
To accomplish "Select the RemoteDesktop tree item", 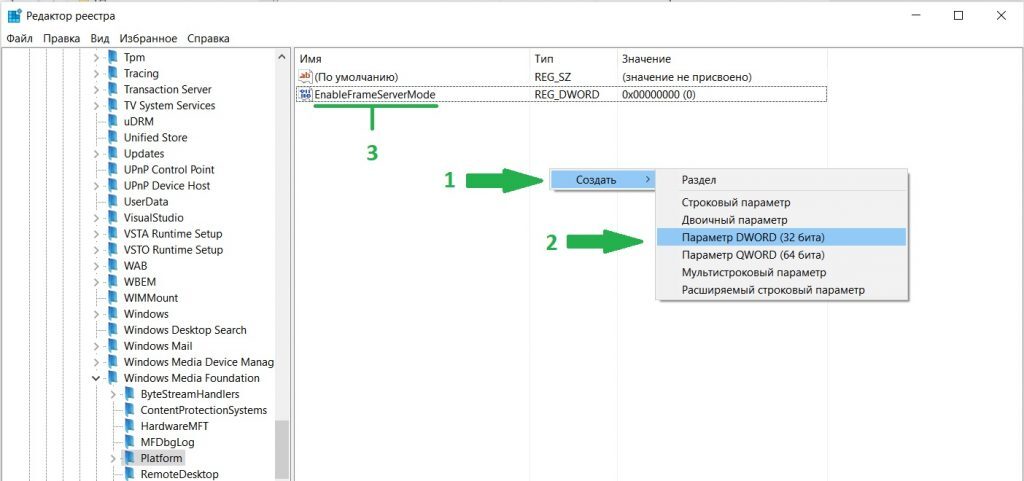I will pyautogui.click(x=179, y=474).
